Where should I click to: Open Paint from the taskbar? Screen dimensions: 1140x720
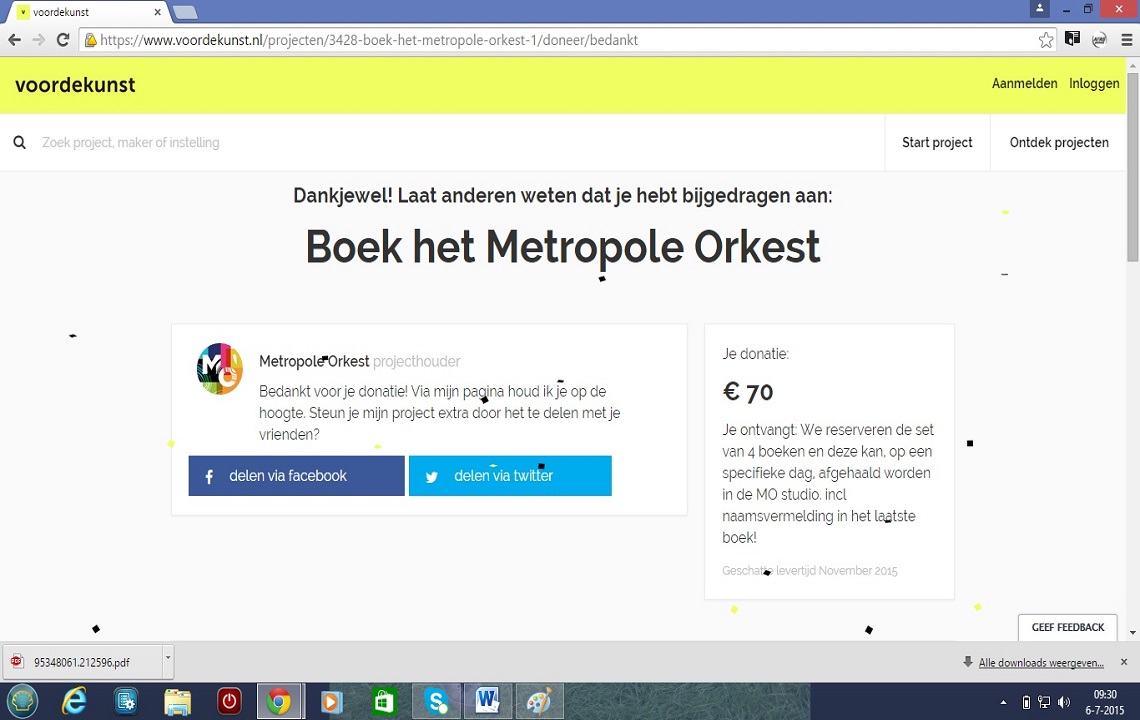[539, 702]
